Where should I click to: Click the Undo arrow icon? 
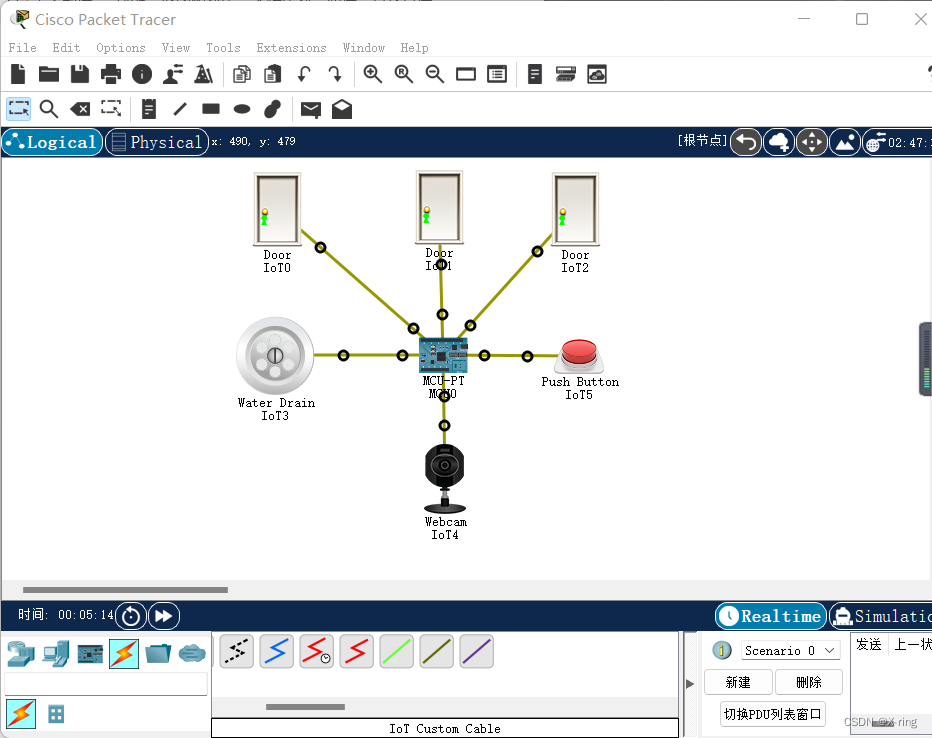304,74
